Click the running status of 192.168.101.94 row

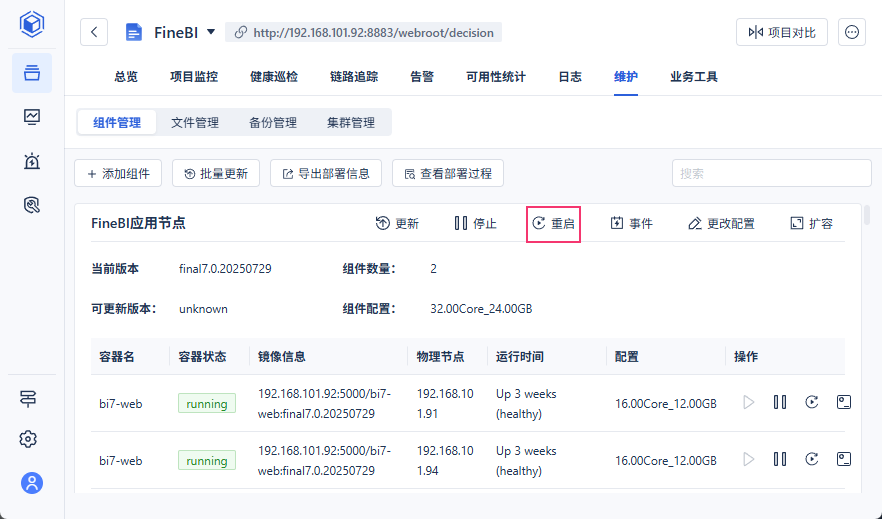point(207,461)
